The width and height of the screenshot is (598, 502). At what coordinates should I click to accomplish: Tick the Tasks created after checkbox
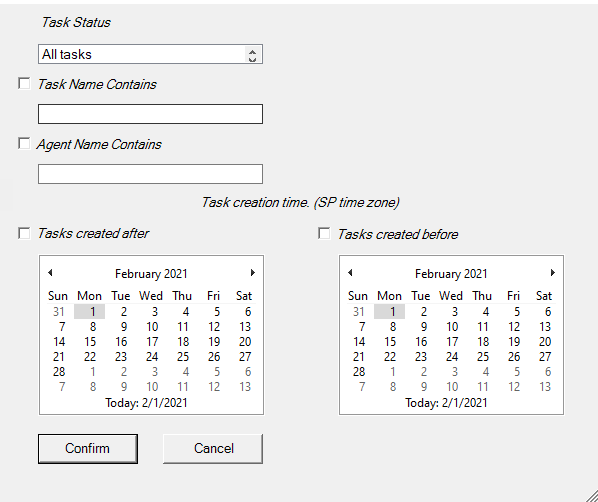[24, 233]
